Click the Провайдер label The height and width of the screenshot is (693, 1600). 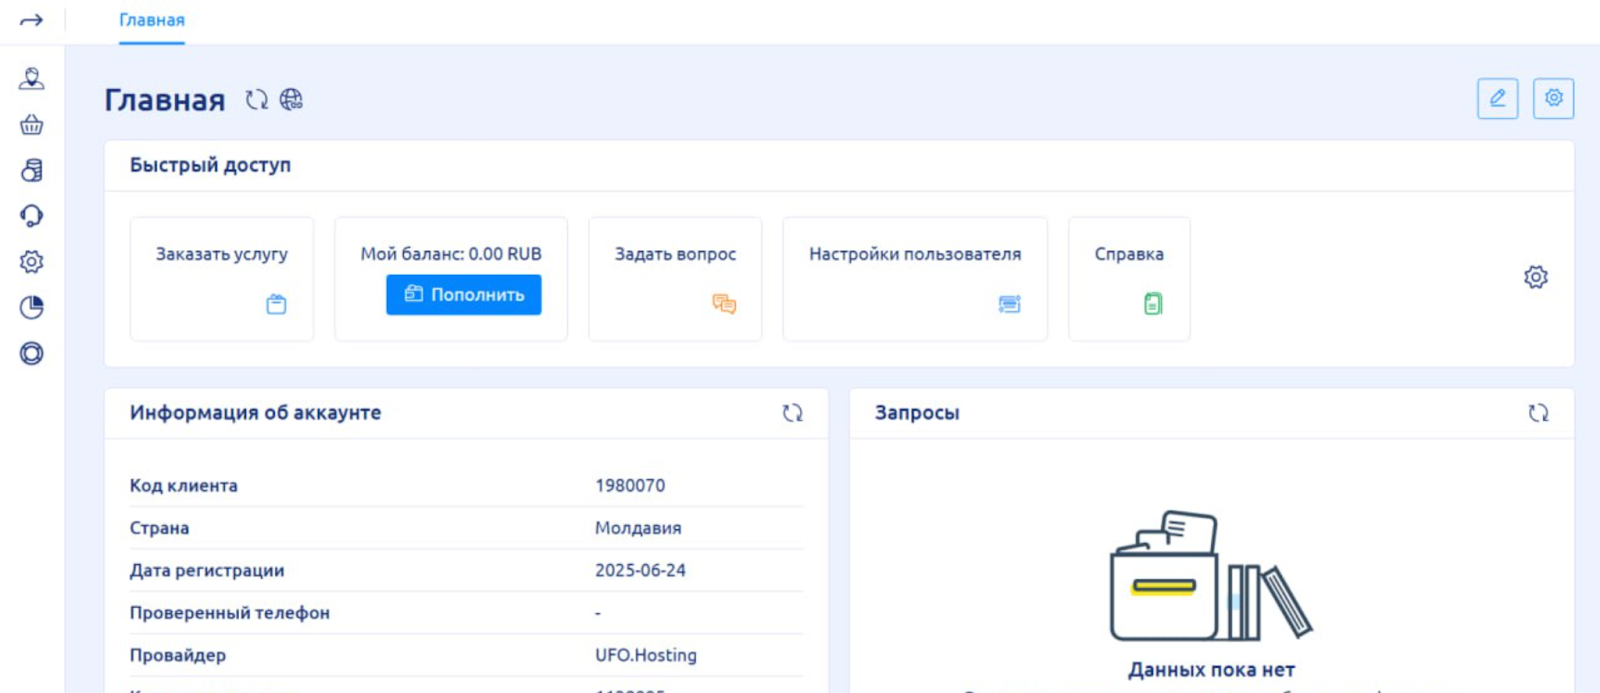click(178, 655)
